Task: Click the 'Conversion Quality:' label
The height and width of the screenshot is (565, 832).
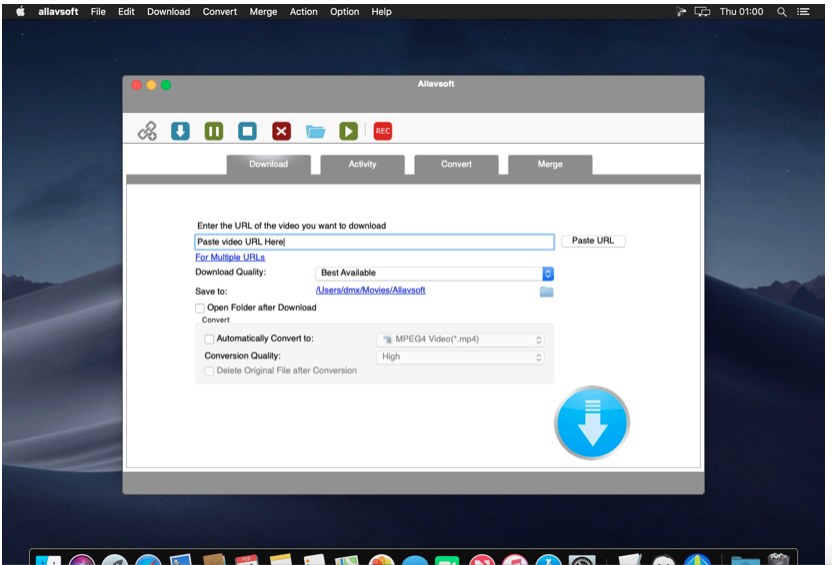Action: (x=242, y=356)
